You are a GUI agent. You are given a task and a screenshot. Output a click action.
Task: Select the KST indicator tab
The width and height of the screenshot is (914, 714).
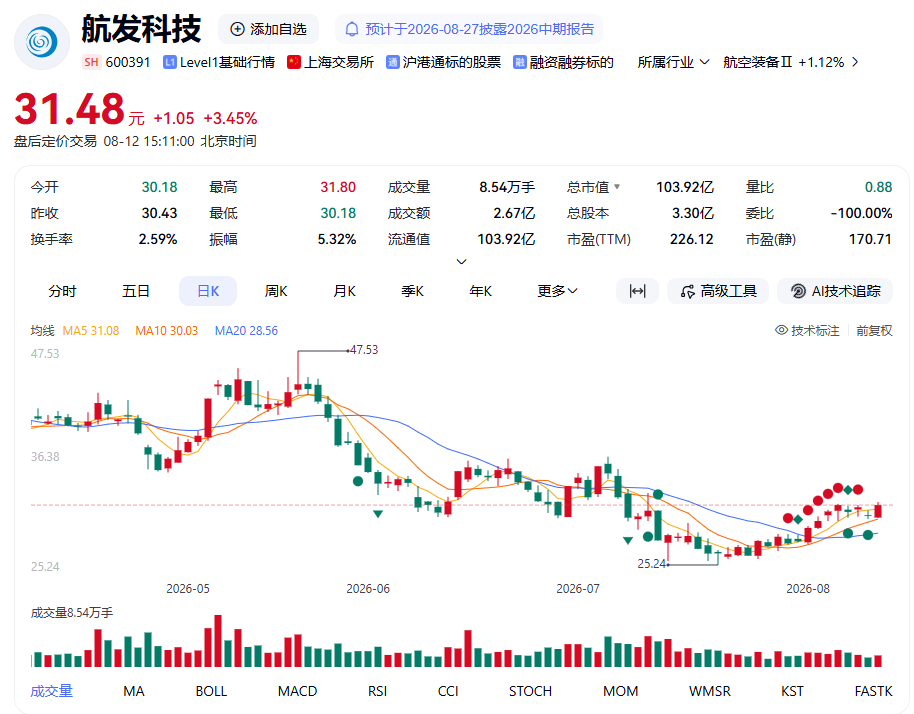tap(792, 691)
